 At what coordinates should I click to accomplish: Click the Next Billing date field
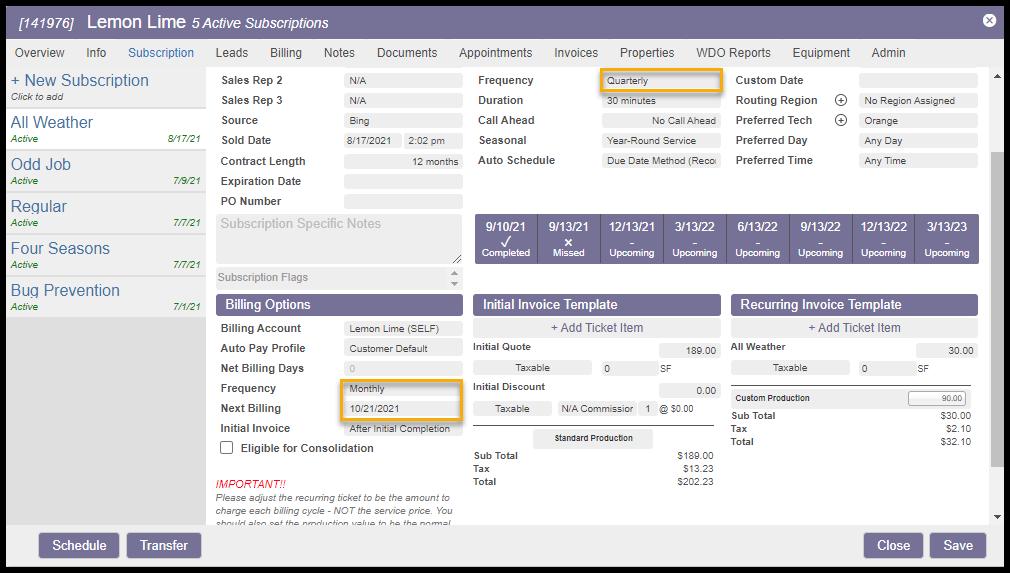[x=402, y=409]
